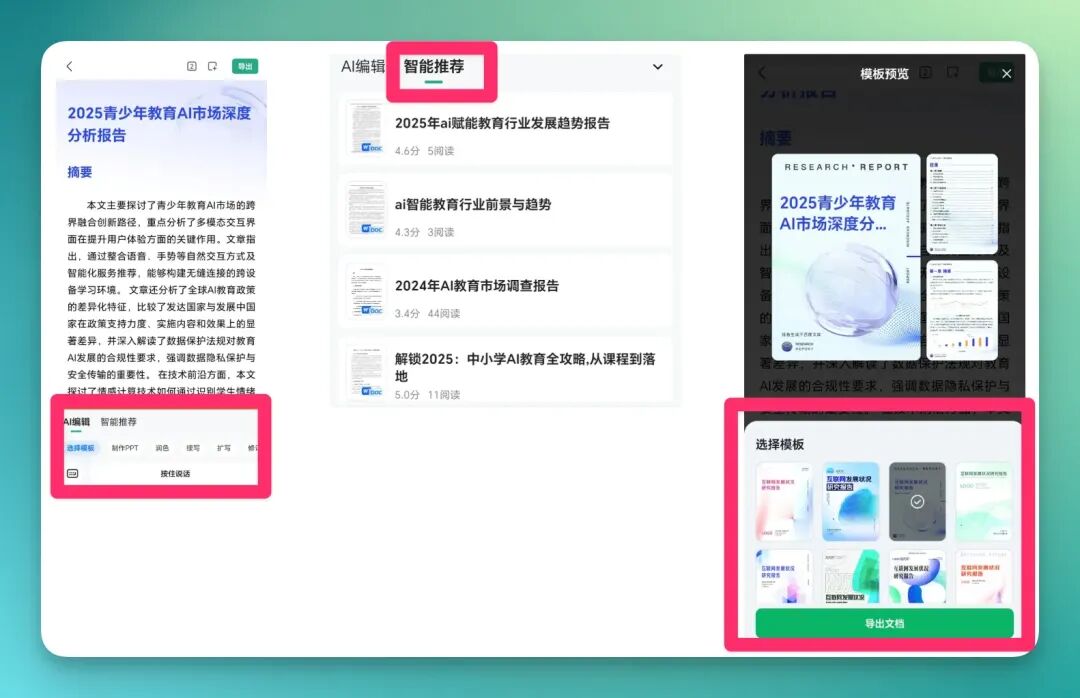Select the 制作PPT option
This screenshot has width=1080, height=698.
pyautogui.click(x=125, y=448)
